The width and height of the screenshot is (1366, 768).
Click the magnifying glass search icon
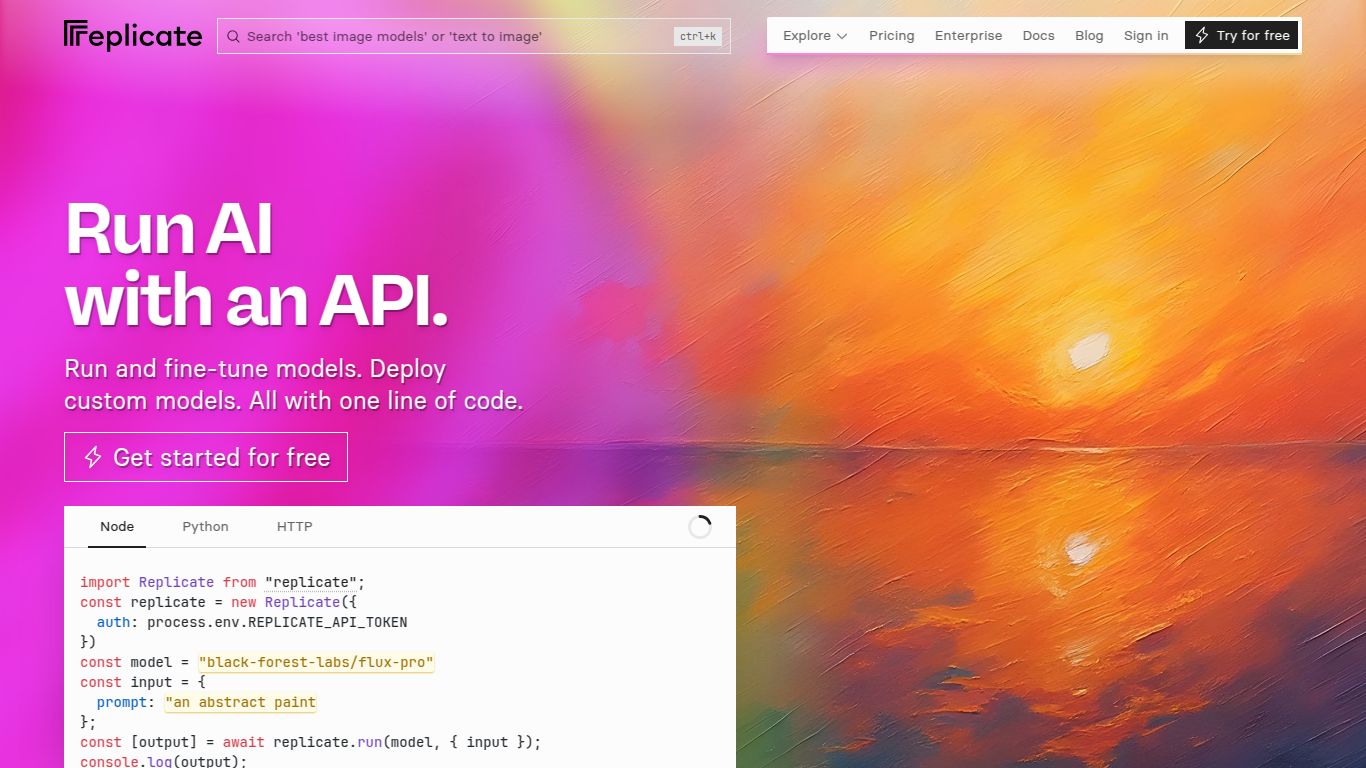233,37
